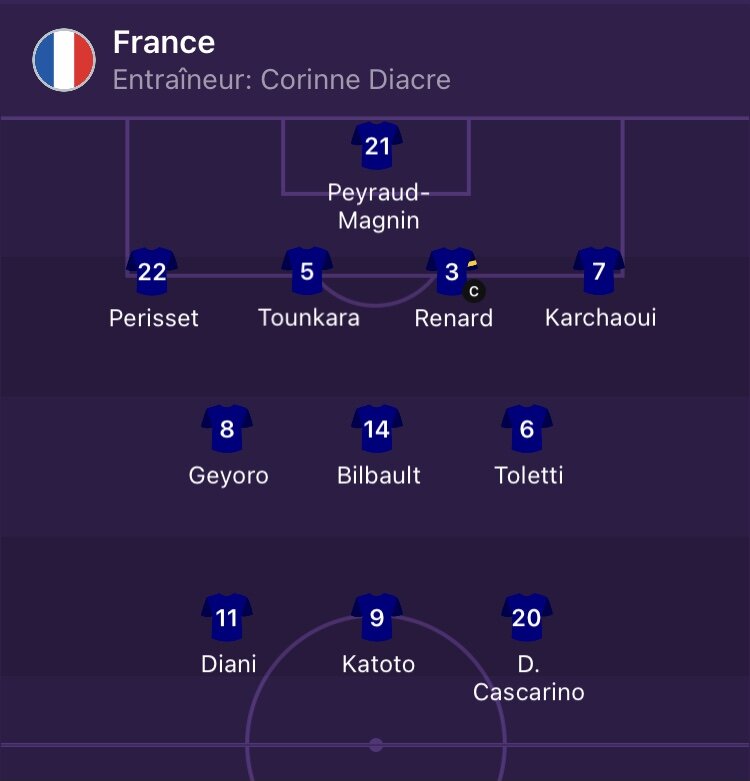Viewport: 750px width, 781px height.
Task: Click Geyoro's number 8 jersey
Action: pyautogui.click(x=227, y=430)
